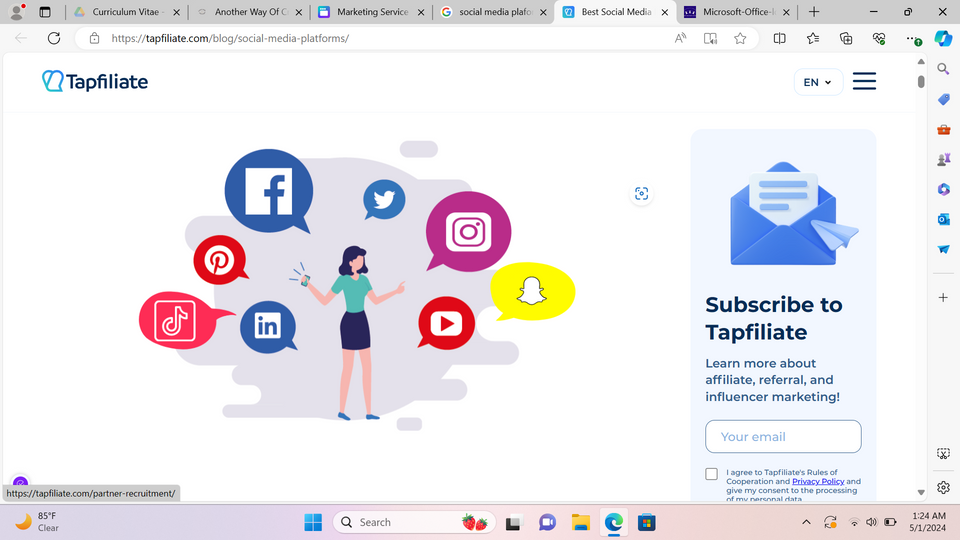
Task: Open the Favorites list
Action: click(812, 38)
